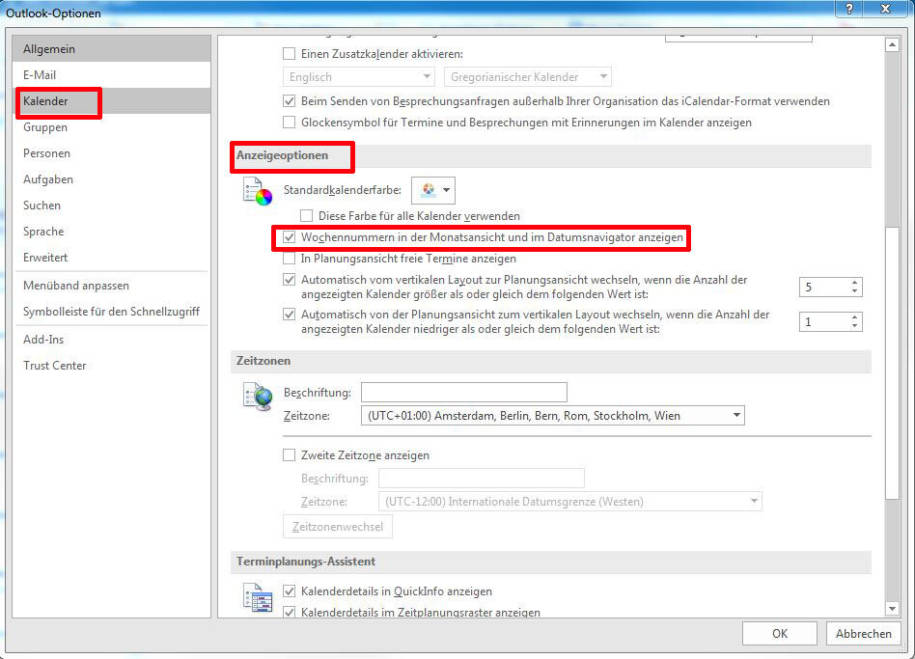Open Symbolleiste für den Schnellzugriff settings

pyautogui.click(x=111, y=312)
